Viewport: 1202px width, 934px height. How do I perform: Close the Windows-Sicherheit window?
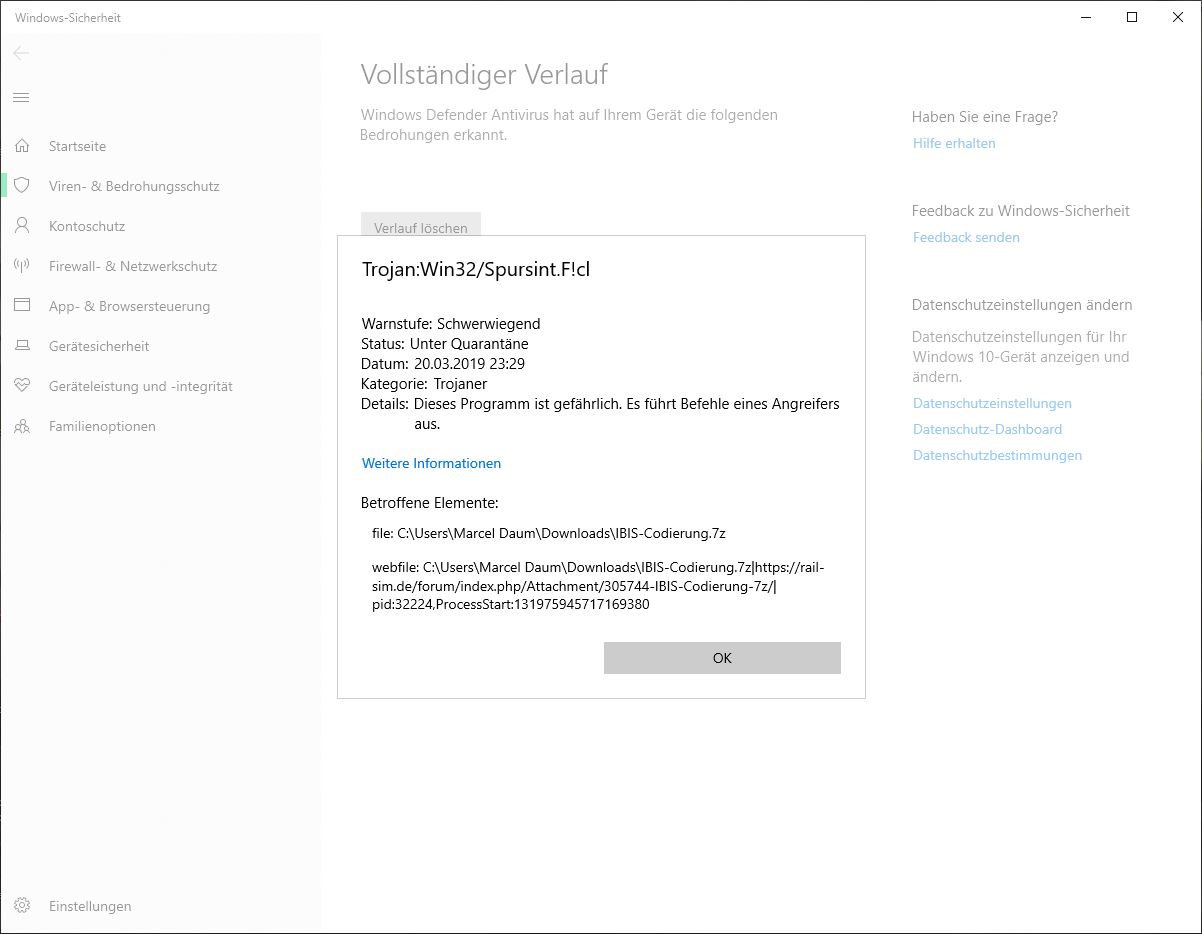tap(1178, 17)
